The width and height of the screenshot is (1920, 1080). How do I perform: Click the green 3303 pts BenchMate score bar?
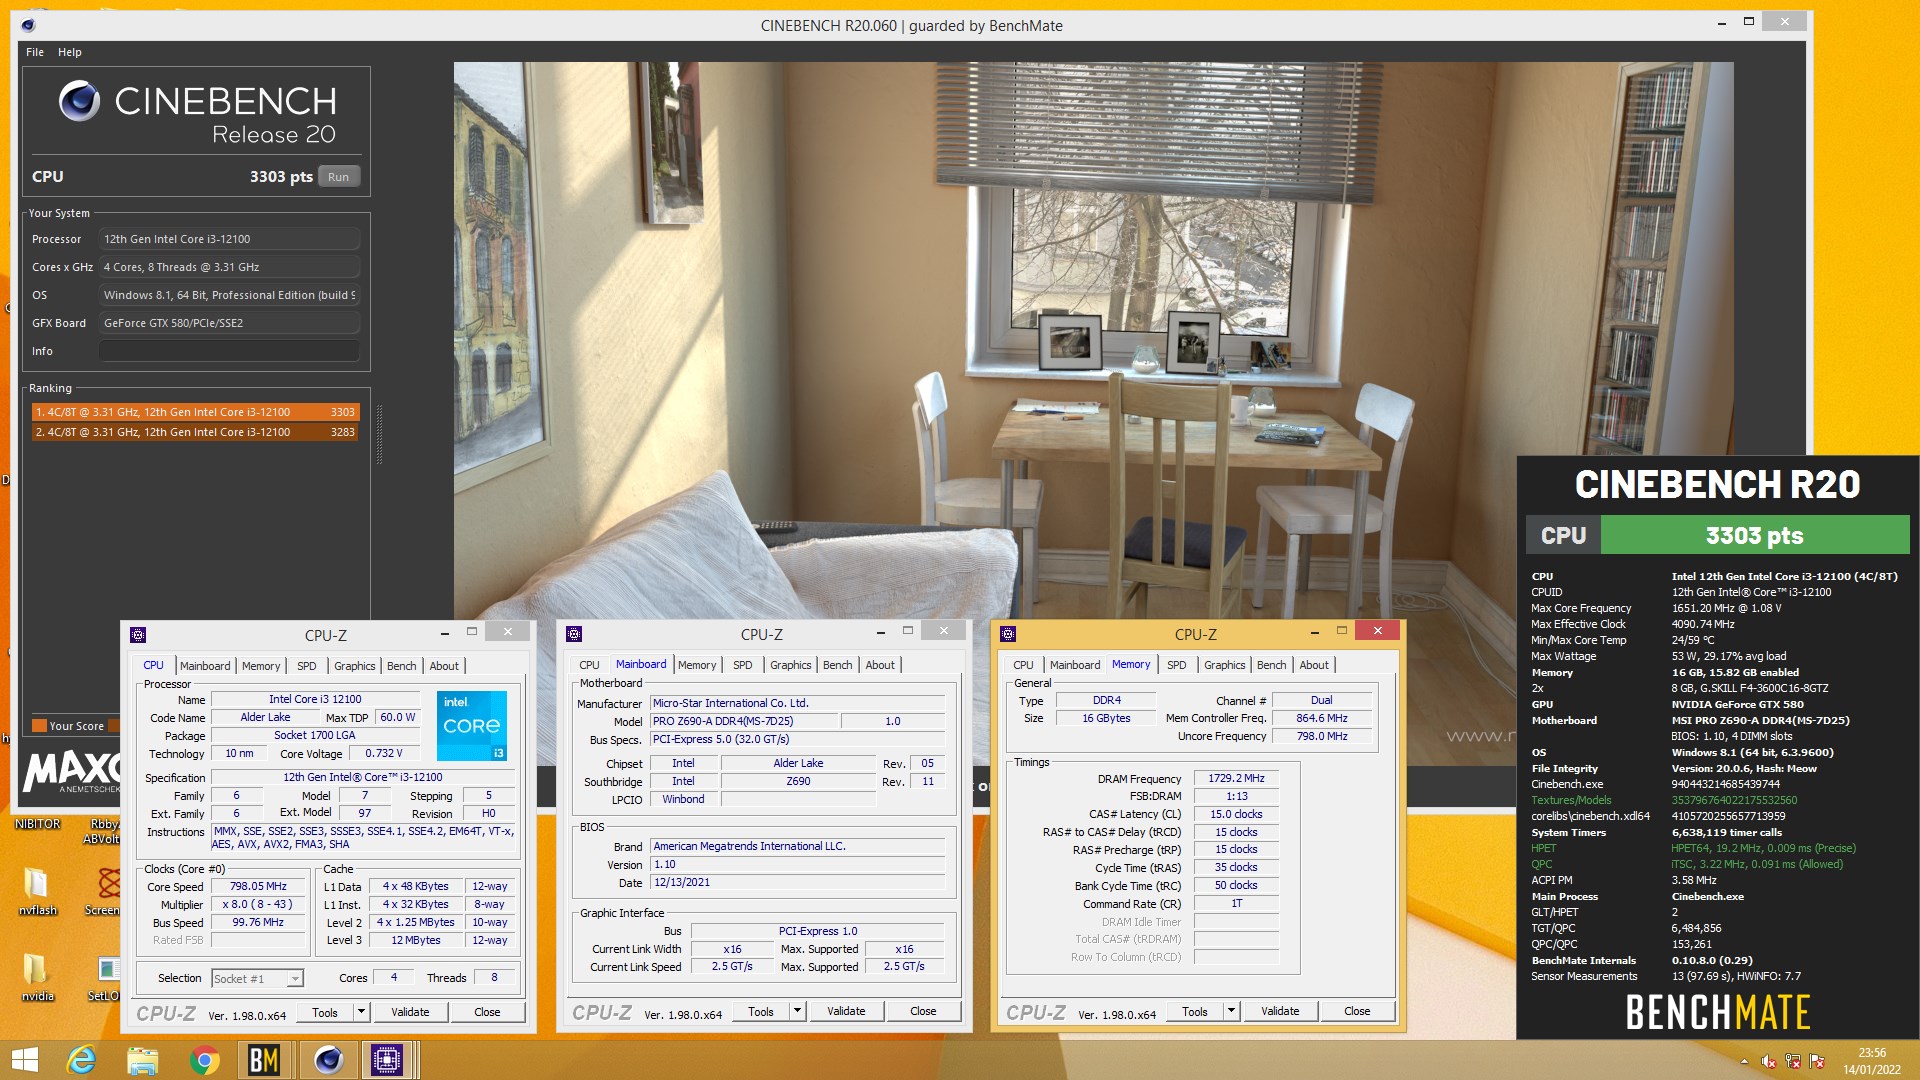(1755, 535)
